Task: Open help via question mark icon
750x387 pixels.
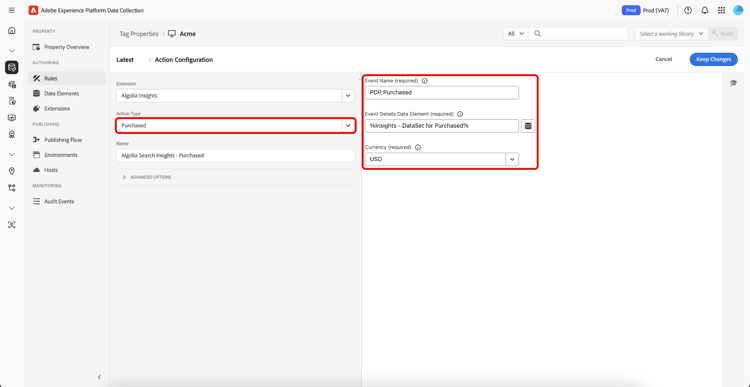Action: click(x=688, y=10)
